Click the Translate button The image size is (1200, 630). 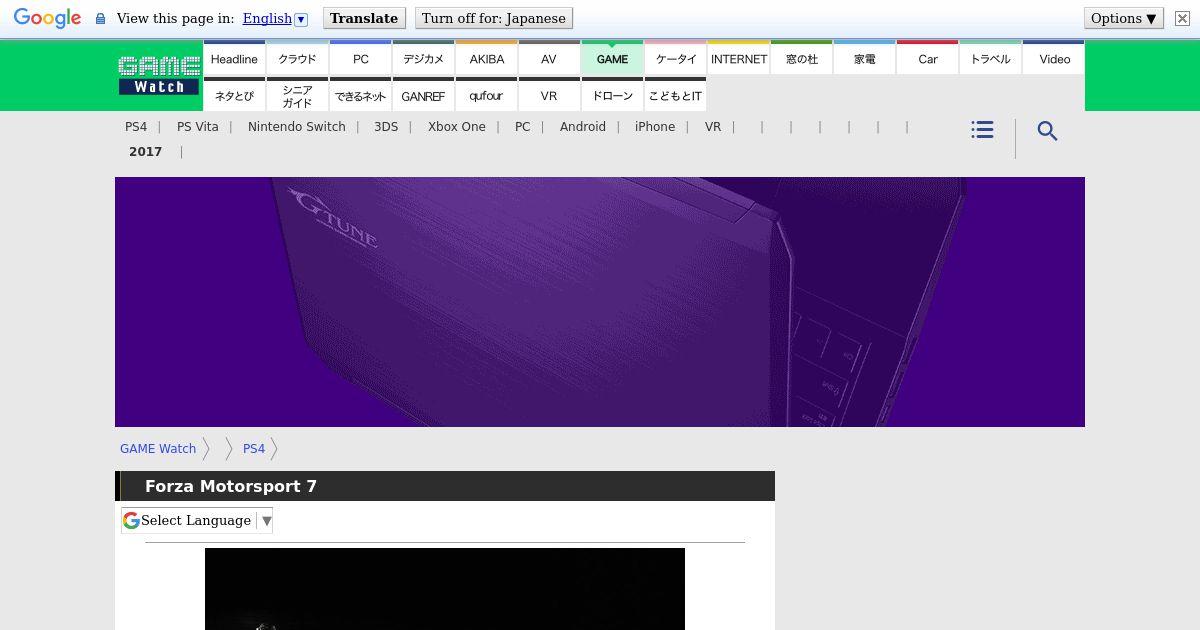click(x=364, y=18)
